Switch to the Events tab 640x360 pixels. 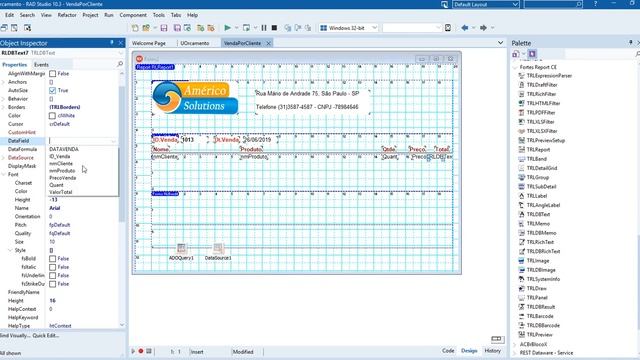click(41, 64)
